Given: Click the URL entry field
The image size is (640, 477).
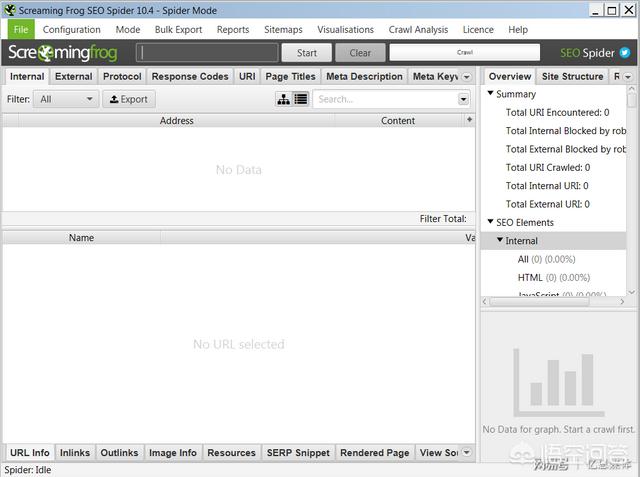Looking at the screenshot, I should click(x=207, y=53).
